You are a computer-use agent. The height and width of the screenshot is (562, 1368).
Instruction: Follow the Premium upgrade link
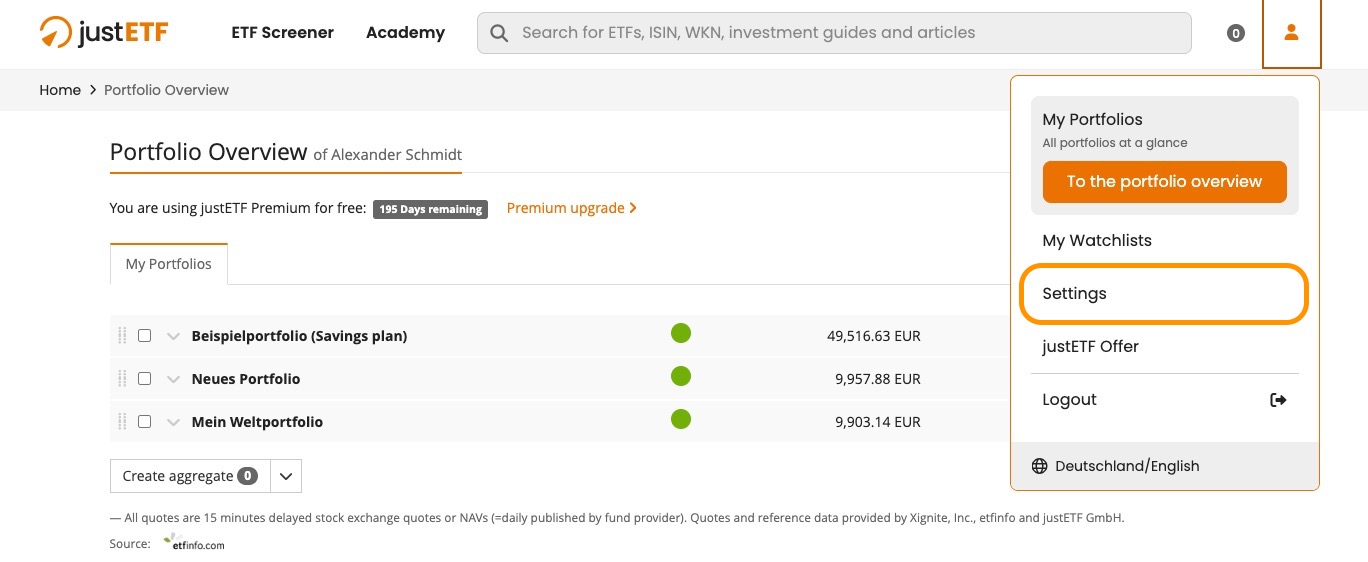(571, 208)
